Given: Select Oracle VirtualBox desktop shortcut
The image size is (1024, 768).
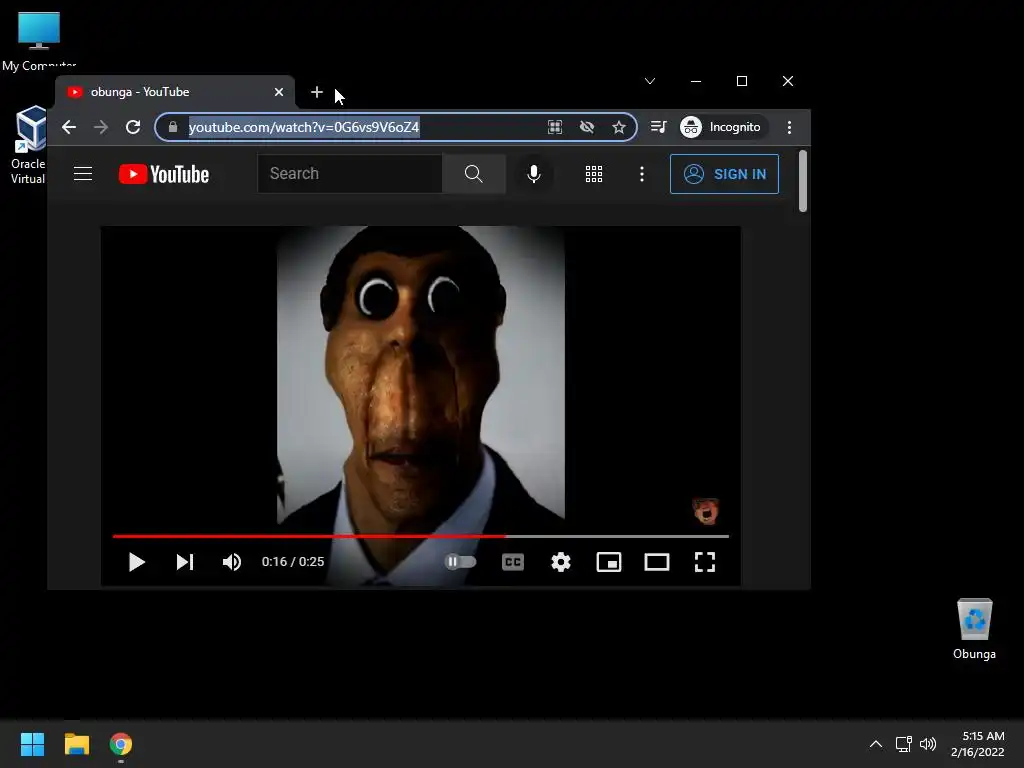Looking at the screenshot, I should pos(29,145).
